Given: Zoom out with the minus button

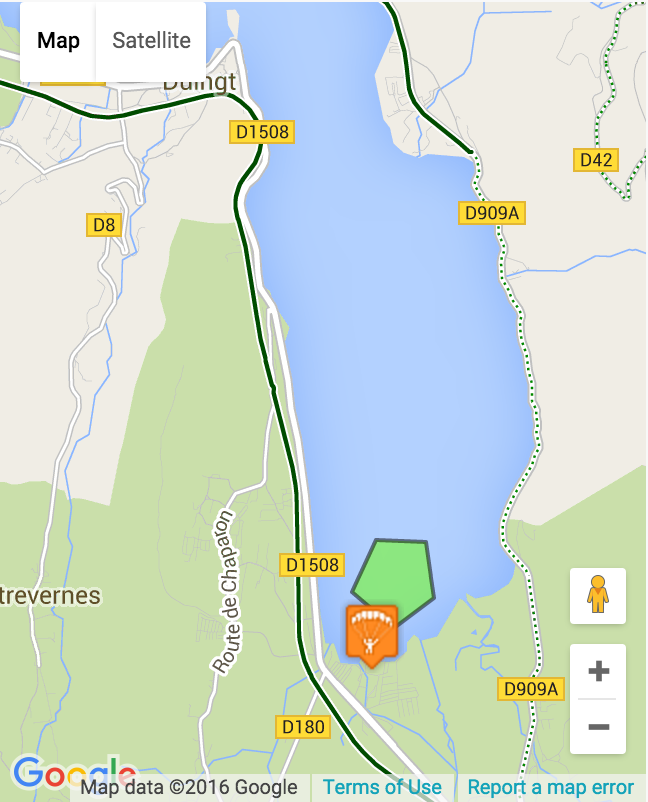Looking at the screenshot, I should (598, 726).
